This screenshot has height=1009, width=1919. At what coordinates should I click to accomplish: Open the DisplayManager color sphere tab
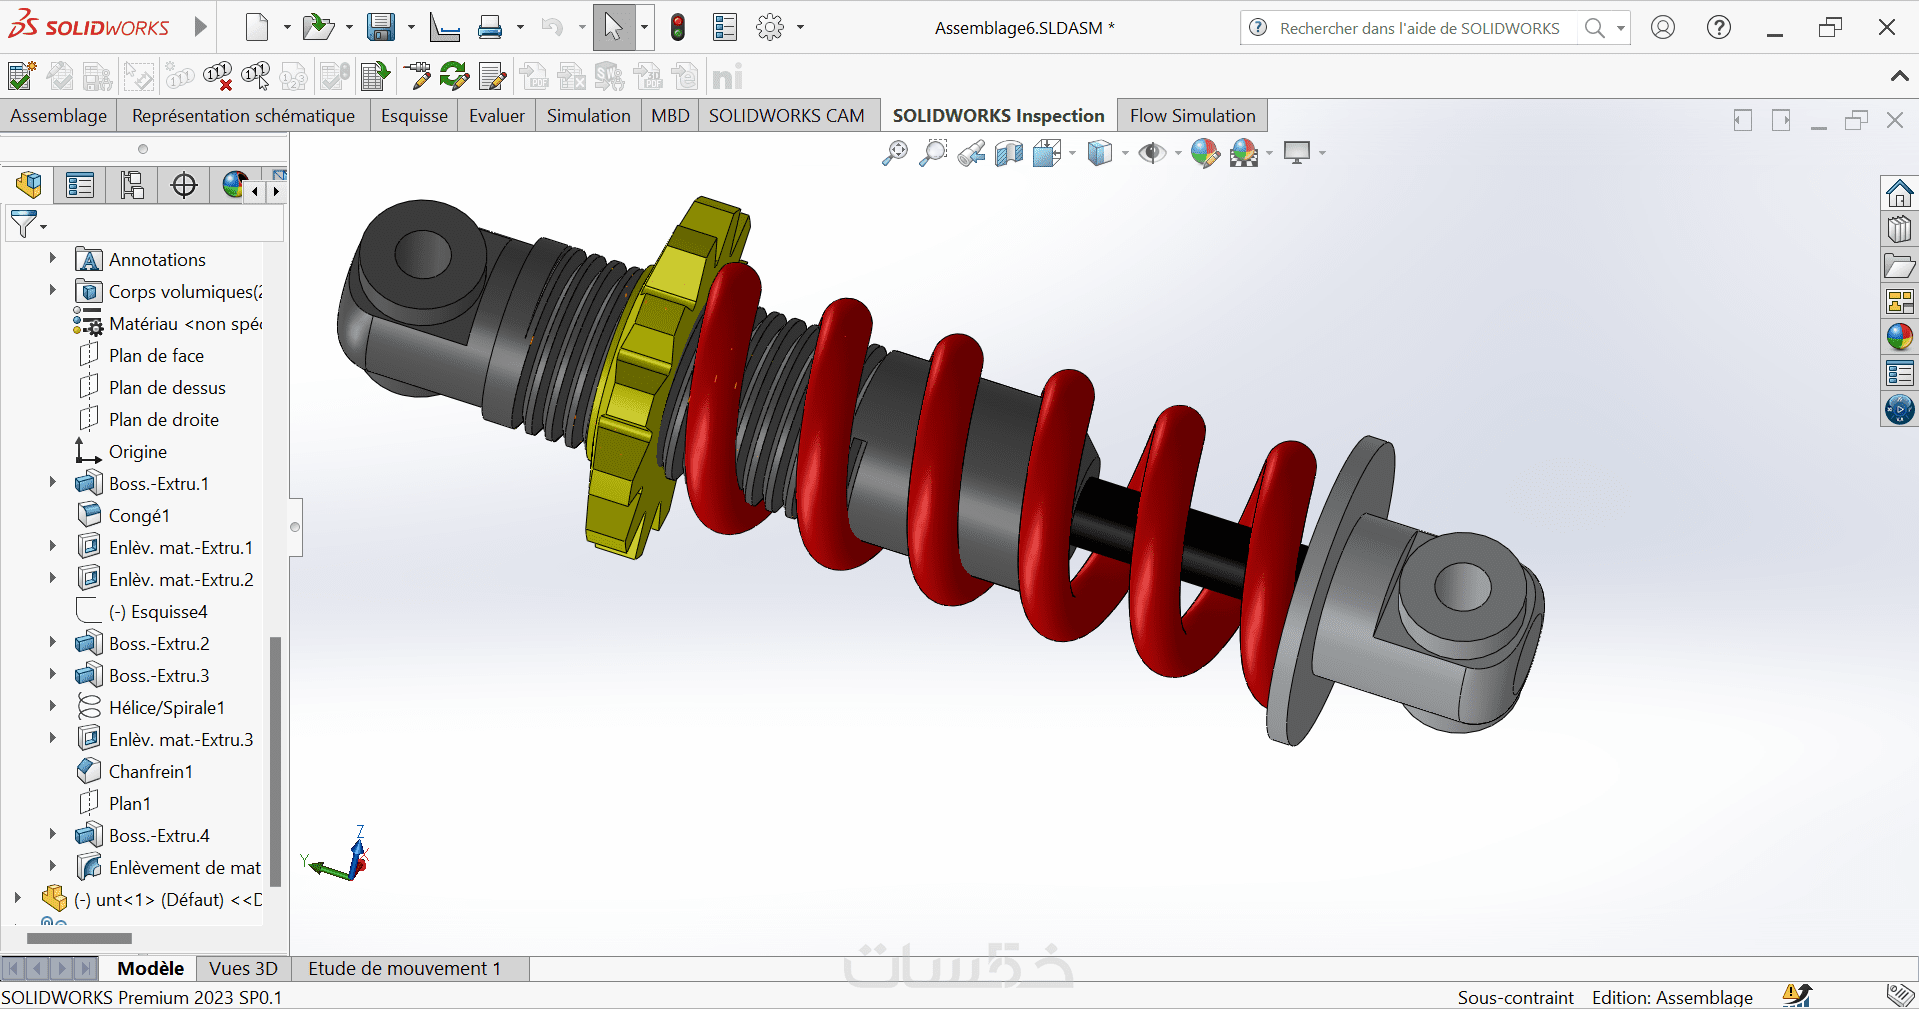click(234, 185)
